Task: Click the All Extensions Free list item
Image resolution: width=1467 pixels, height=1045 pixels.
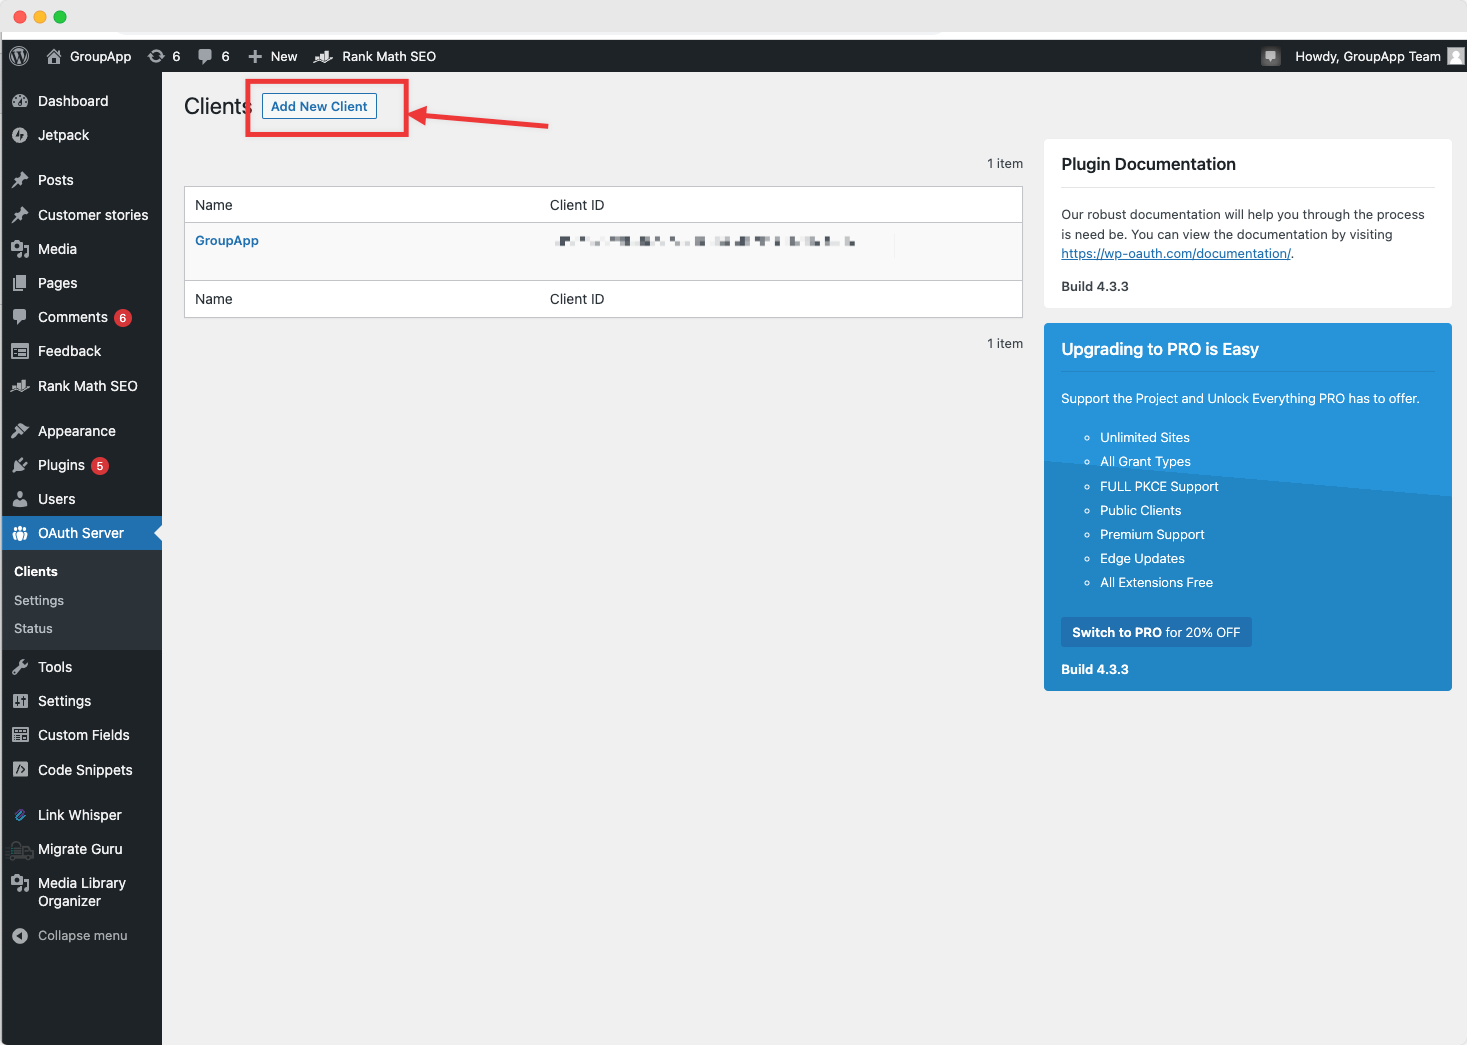Action: tap(1156, 583)
